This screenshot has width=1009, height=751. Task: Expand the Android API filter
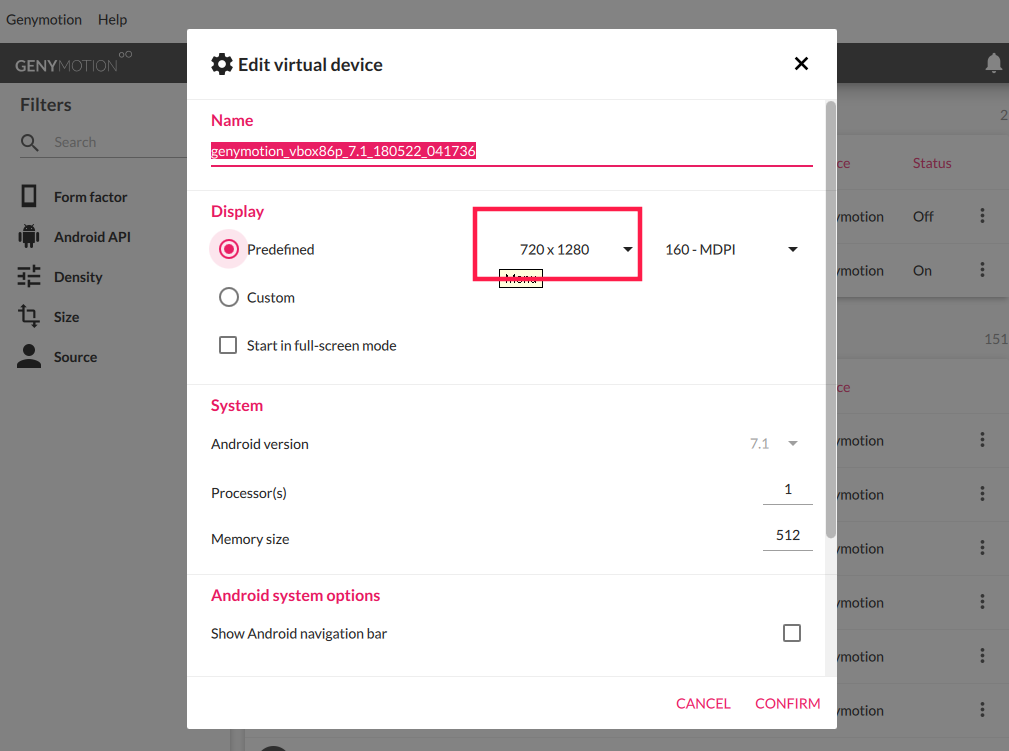coord(92,237)
